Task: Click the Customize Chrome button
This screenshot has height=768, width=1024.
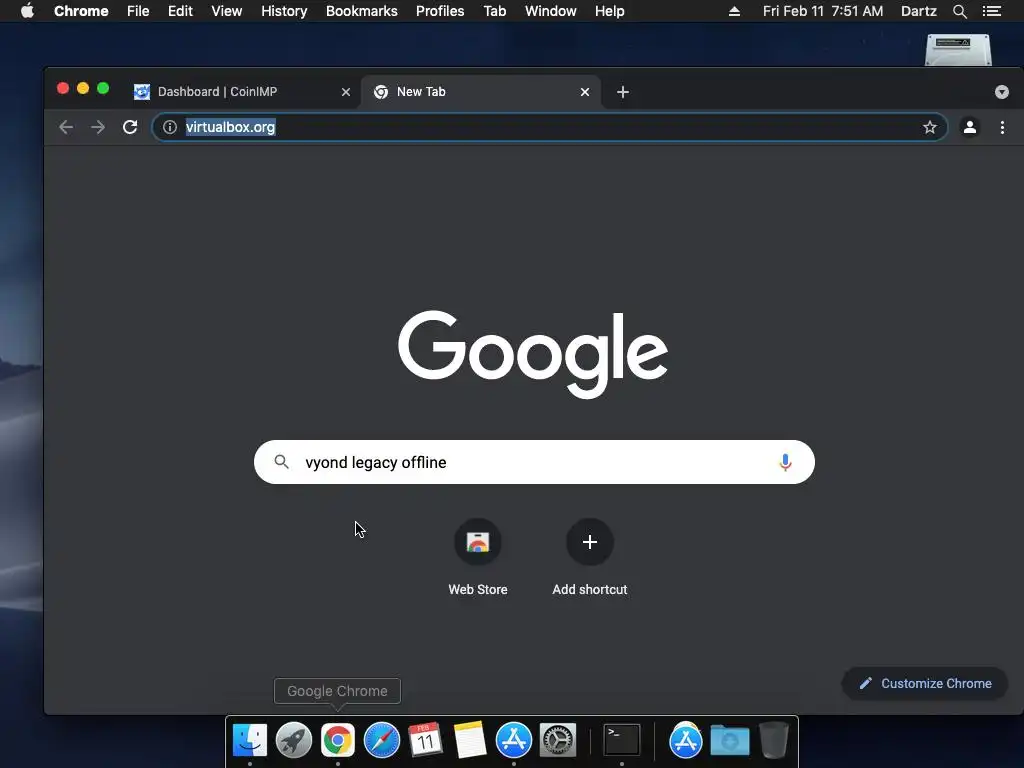Action: (x=925, y=684)
